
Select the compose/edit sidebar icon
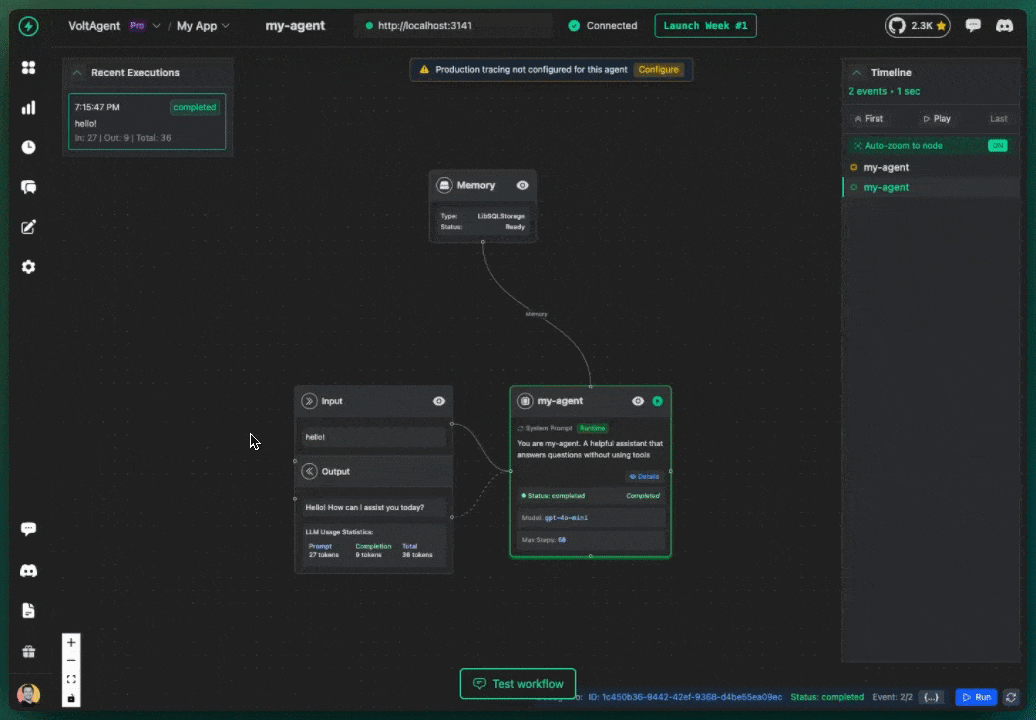click(x=28, y=227)
